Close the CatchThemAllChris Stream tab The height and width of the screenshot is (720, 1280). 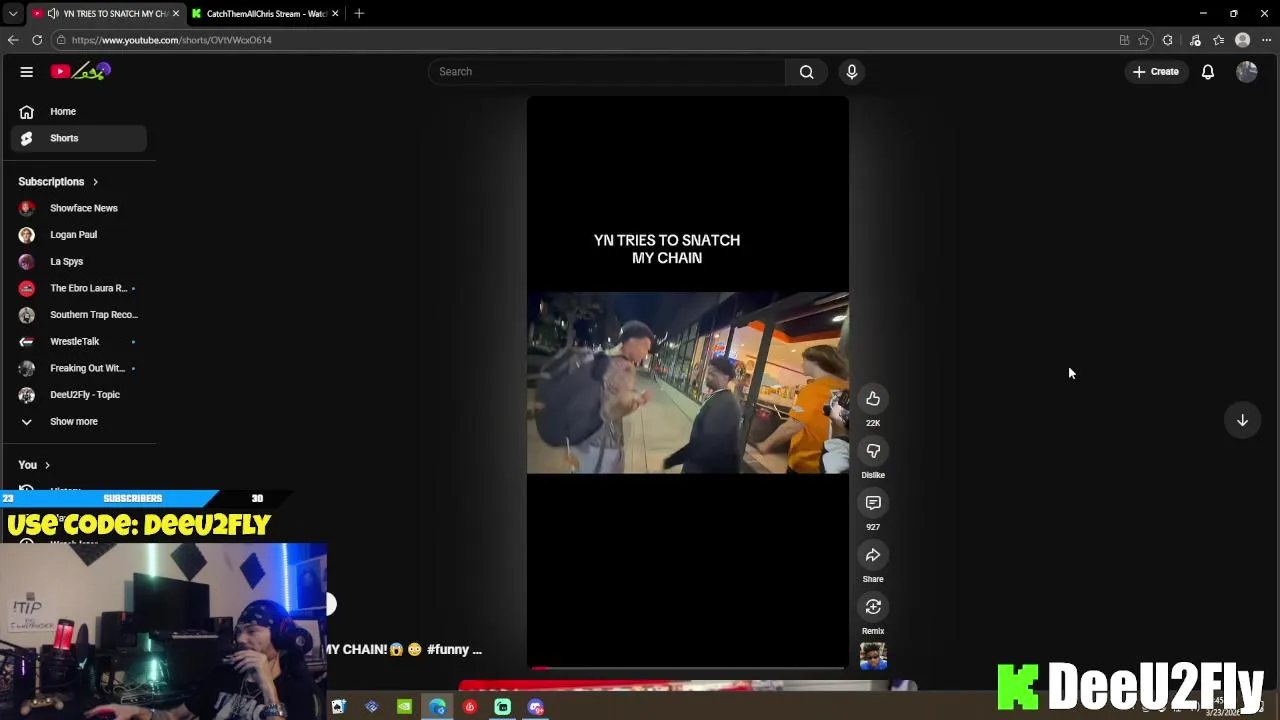[335, 14]
